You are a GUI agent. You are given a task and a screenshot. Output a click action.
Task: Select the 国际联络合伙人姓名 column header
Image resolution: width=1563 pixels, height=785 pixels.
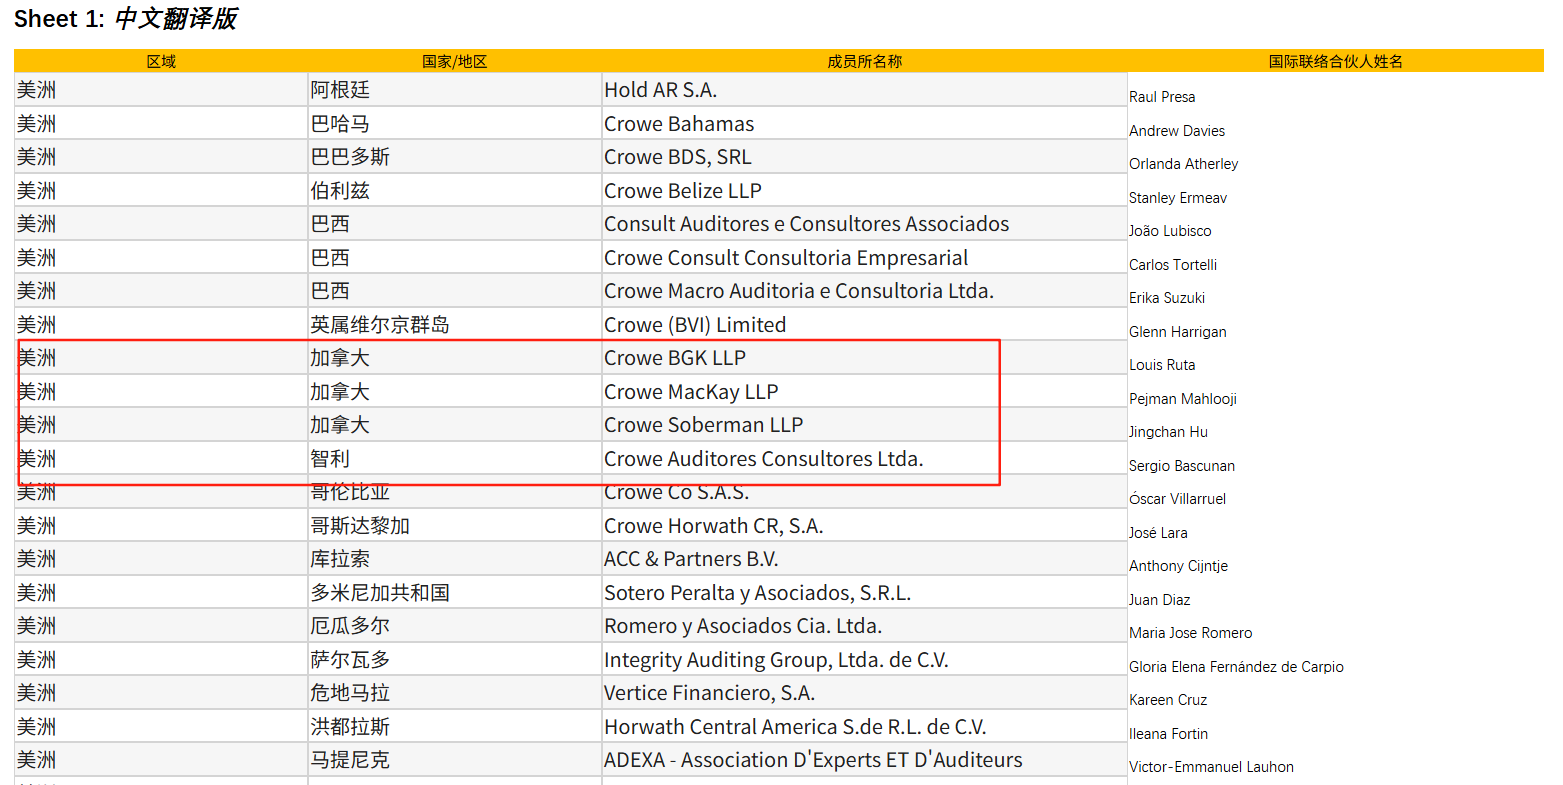pos(1336,61)
